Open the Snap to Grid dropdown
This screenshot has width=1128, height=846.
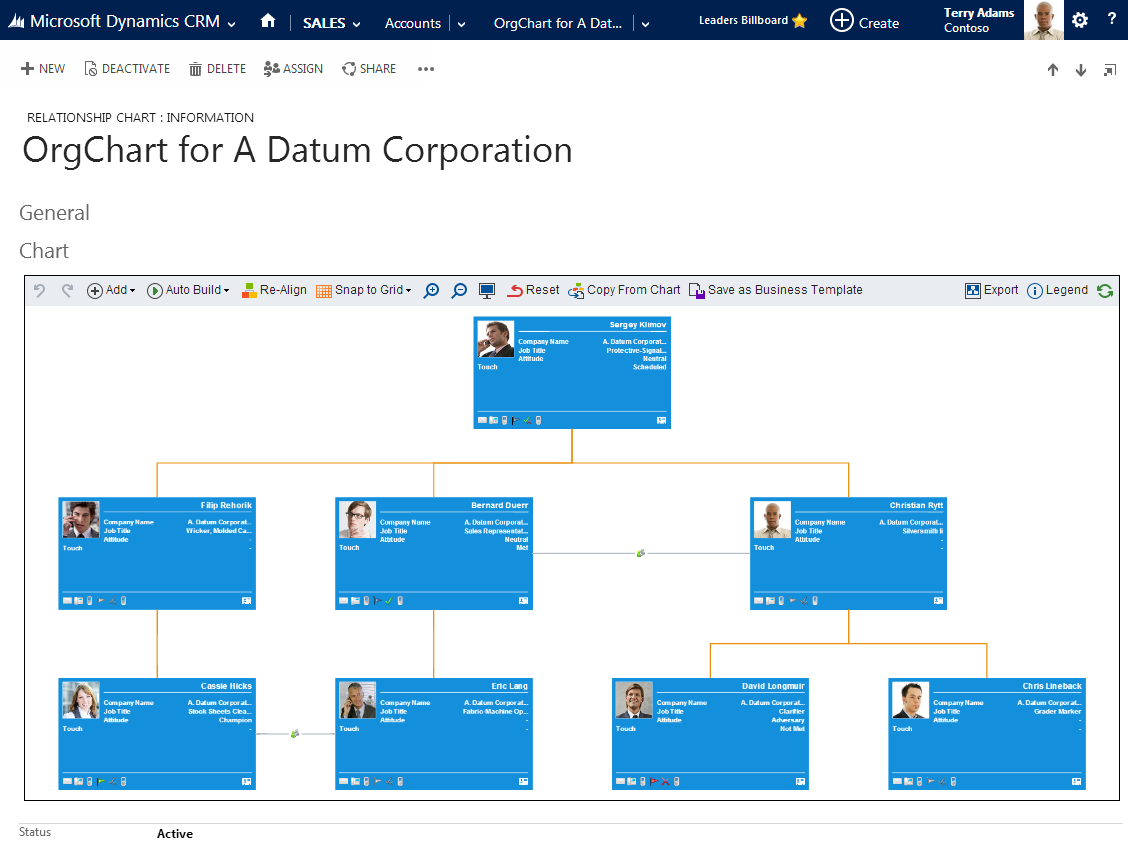364,290
